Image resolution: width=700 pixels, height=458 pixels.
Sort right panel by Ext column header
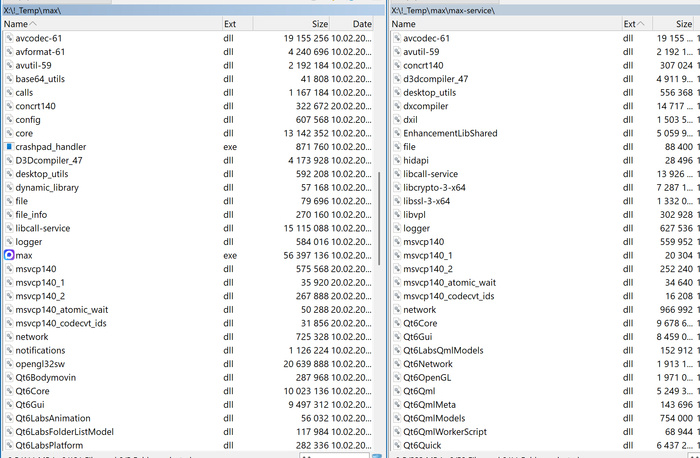pos(637,24)
